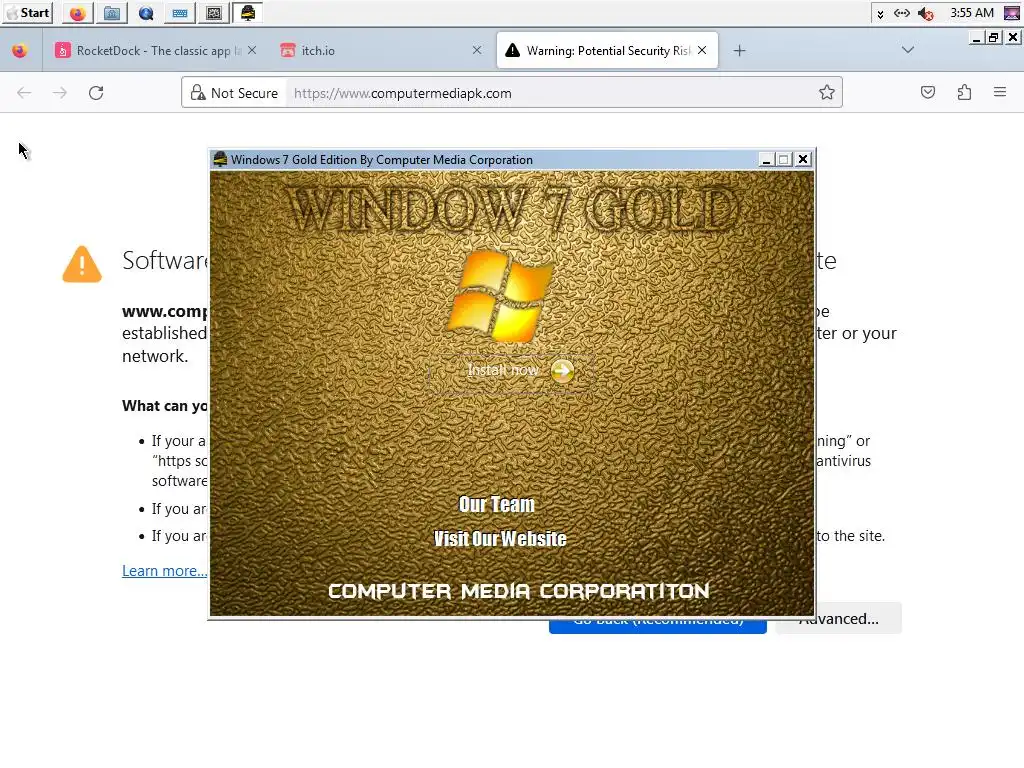
Task: Close the Windows 7 Gold installer window
Action: click(x=803, y=159)
